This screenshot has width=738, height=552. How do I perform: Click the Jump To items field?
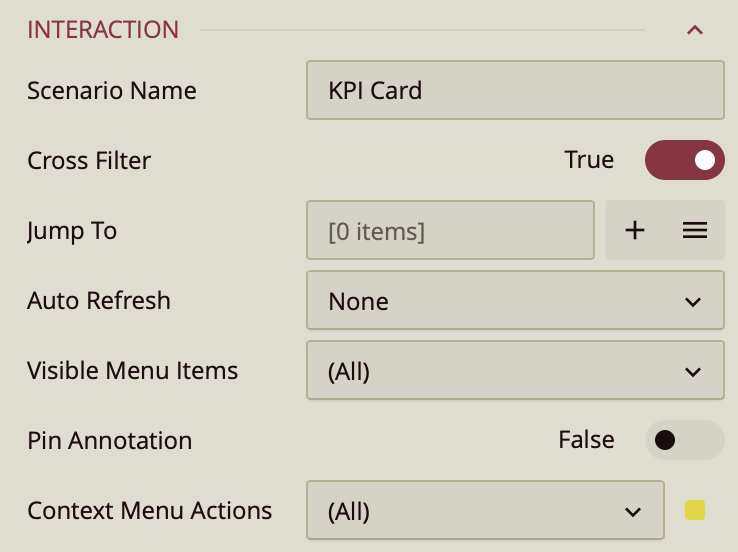pyautogui.click(x=450, y=231)
